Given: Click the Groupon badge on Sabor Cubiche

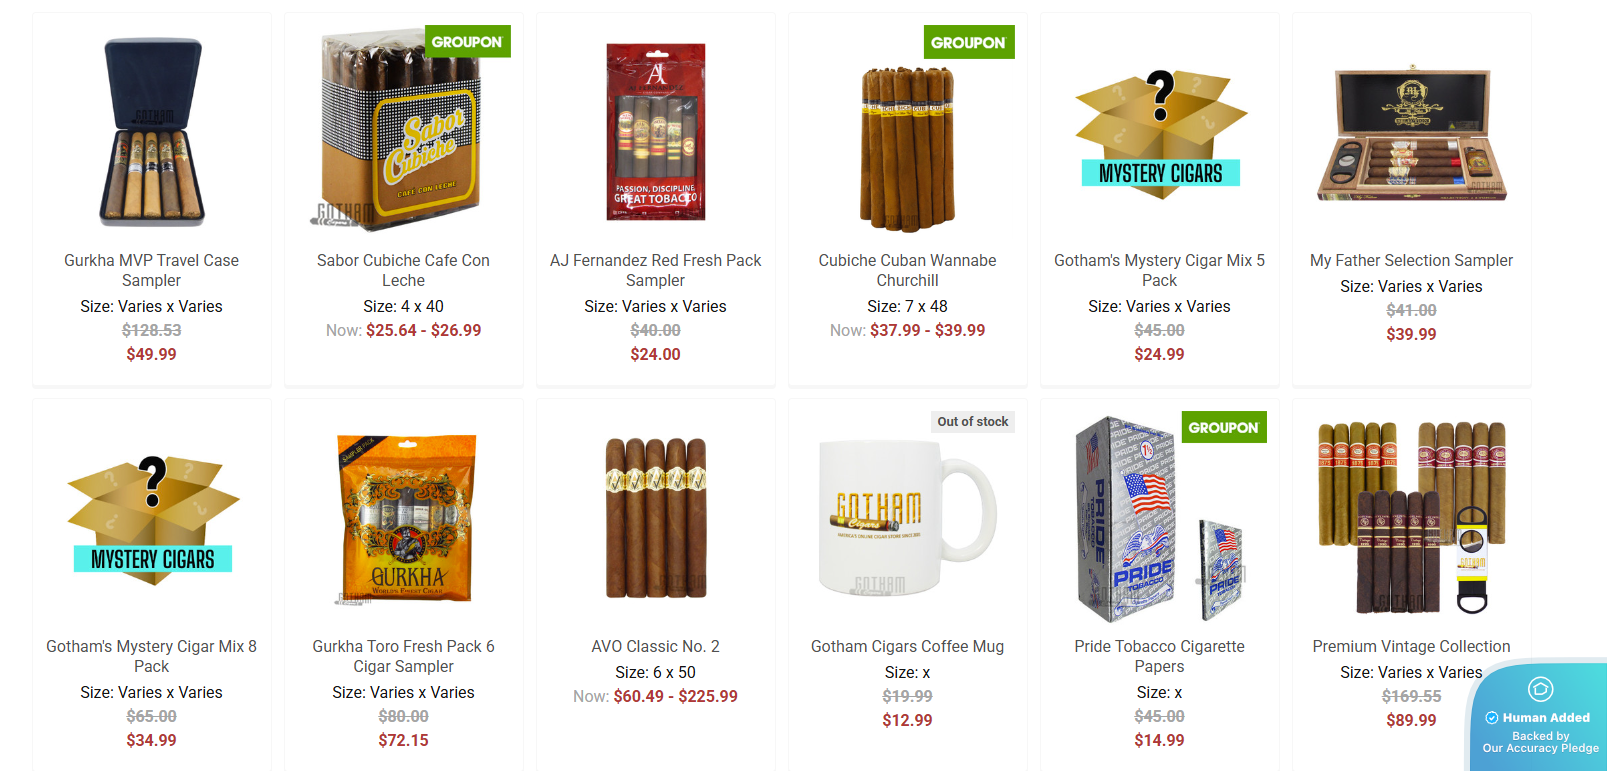Looking at the screenshot, I should tap(467, 42).
